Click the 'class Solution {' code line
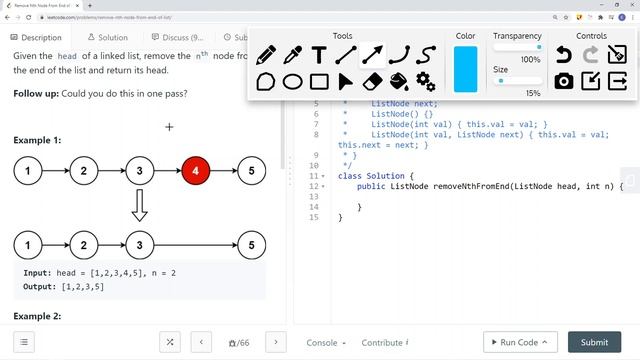640x360 pixels. coord(376,176)
